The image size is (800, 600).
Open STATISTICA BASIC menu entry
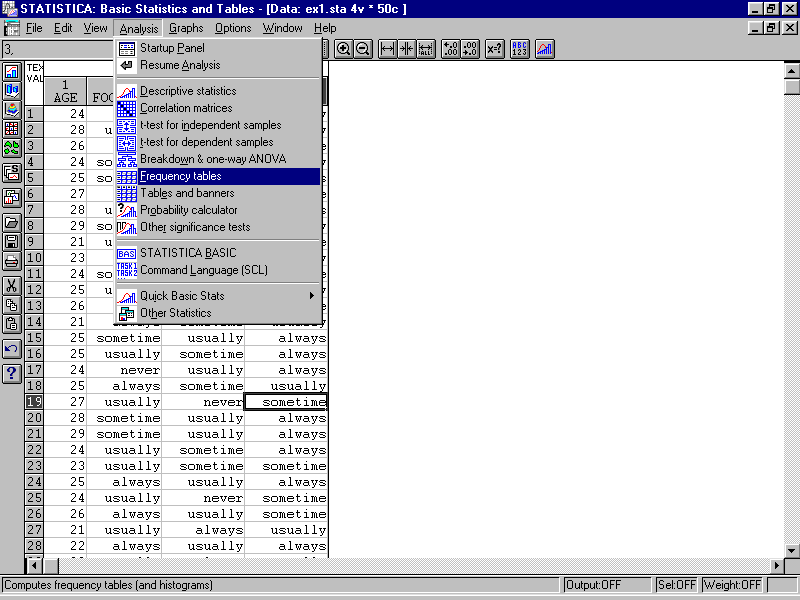tap(218, 253)
